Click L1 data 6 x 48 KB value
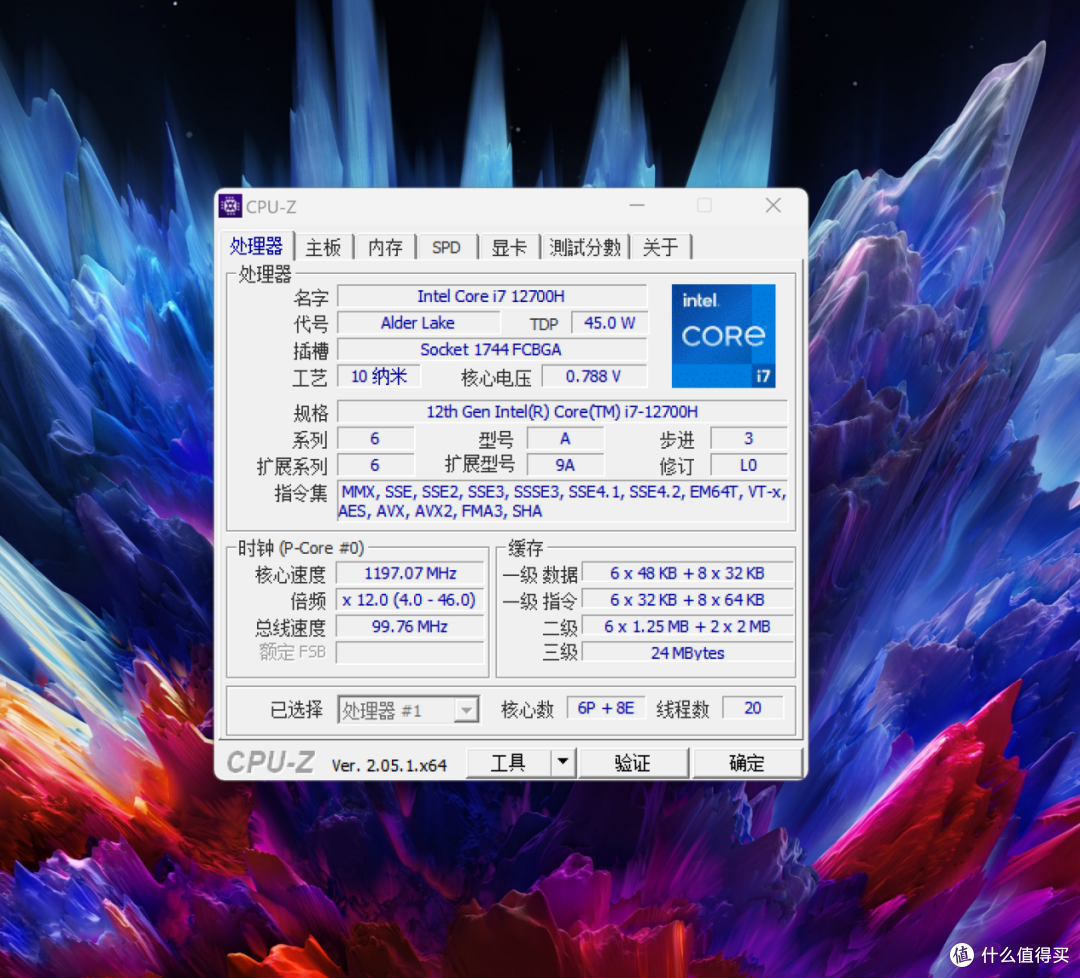Viewport: 1080px width, 978px height. [687, 573]
